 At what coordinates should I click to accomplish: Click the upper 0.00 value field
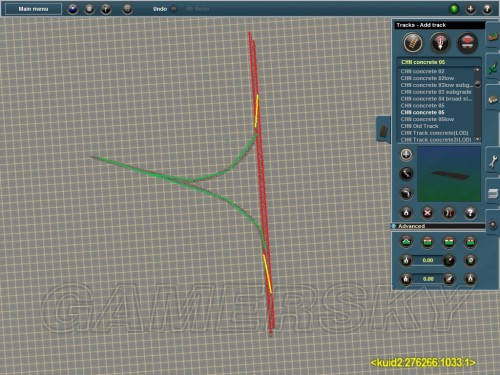pyautogui.click(x=428, y=260)
